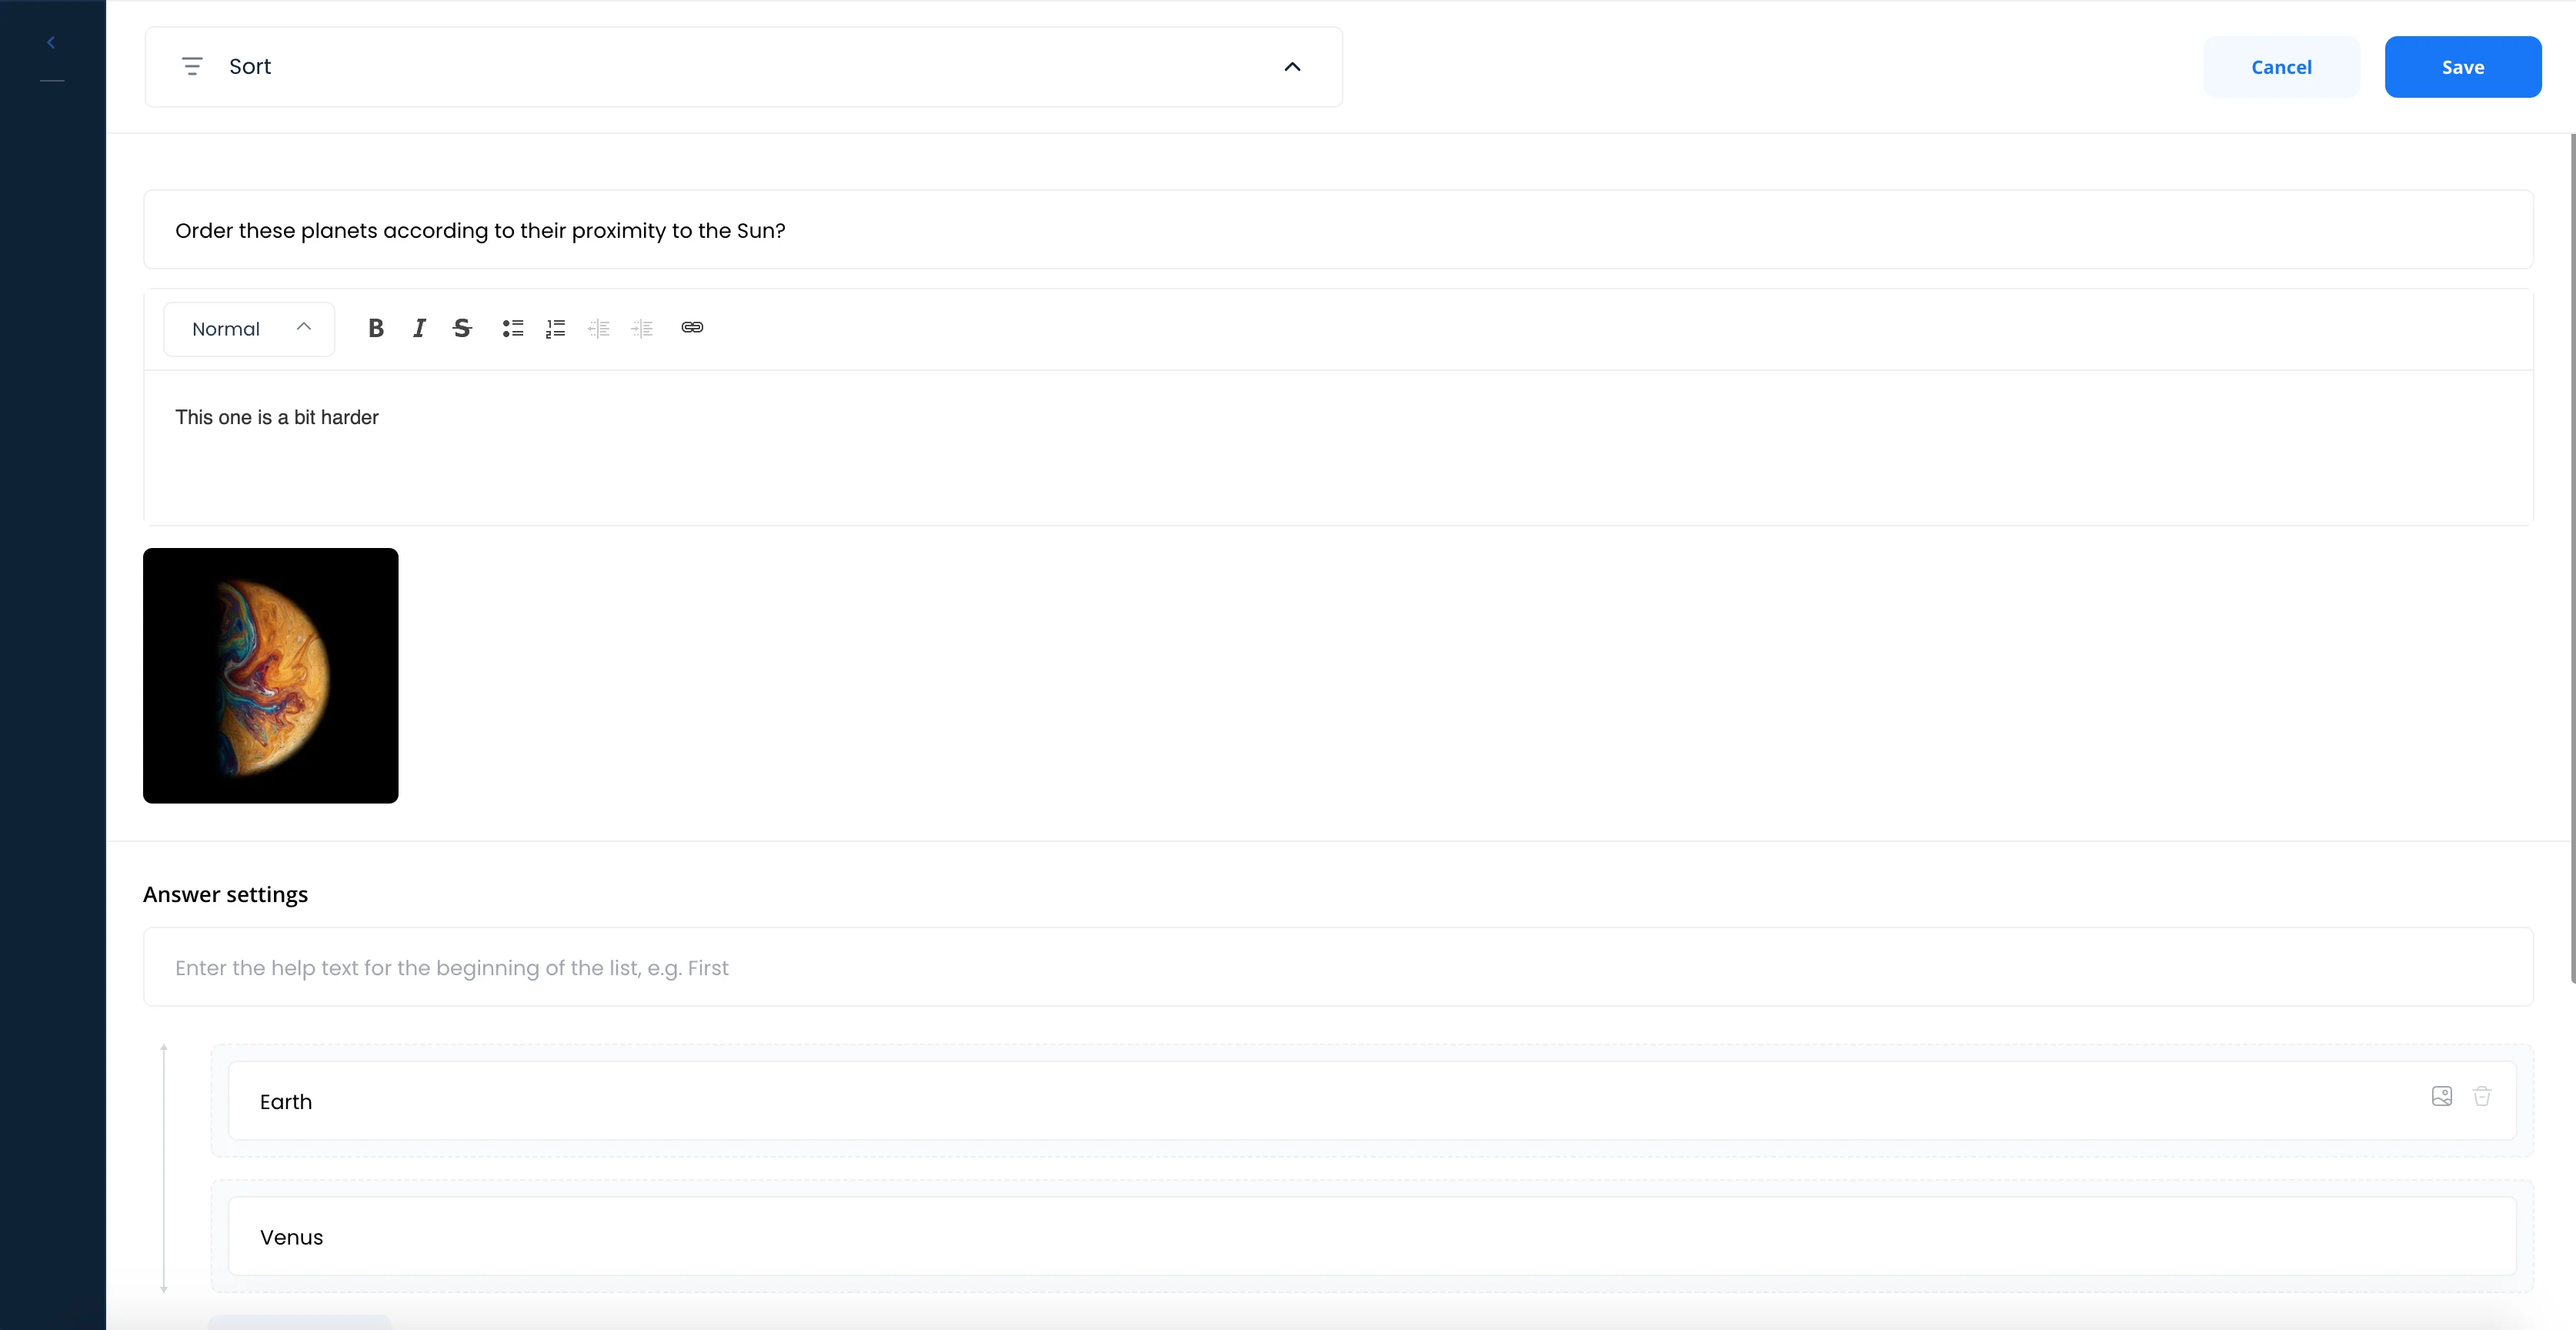
Task: Apply italic formatting
Action: tap(419, 328)
